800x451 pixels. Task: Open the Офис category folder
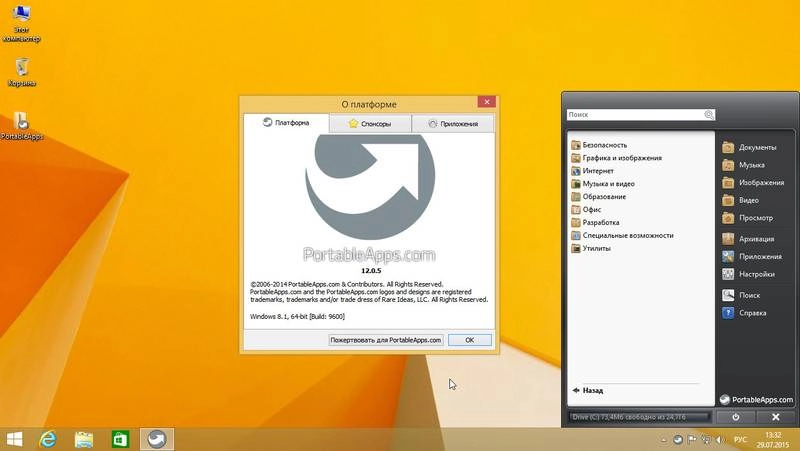pos(586,209)
